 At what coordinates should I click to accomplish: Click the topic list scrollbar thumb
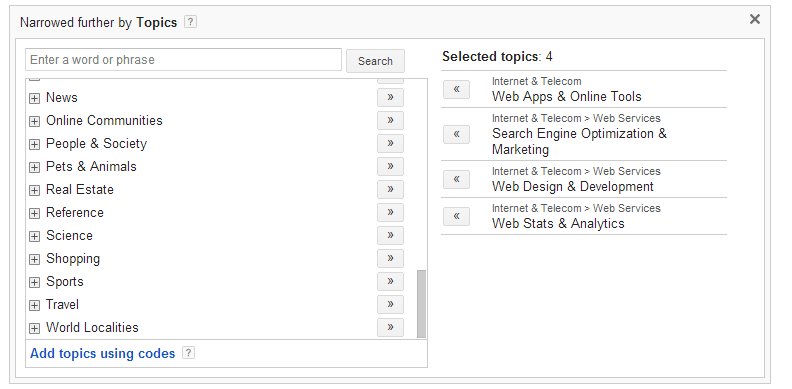[421, 304]
